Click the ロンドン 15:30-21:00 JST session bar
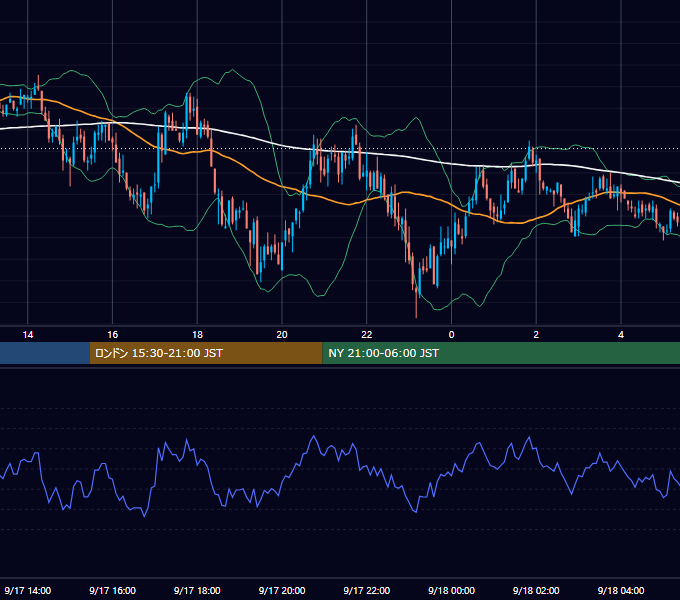The width and height of the screenshot is (680, 600). 206,353
